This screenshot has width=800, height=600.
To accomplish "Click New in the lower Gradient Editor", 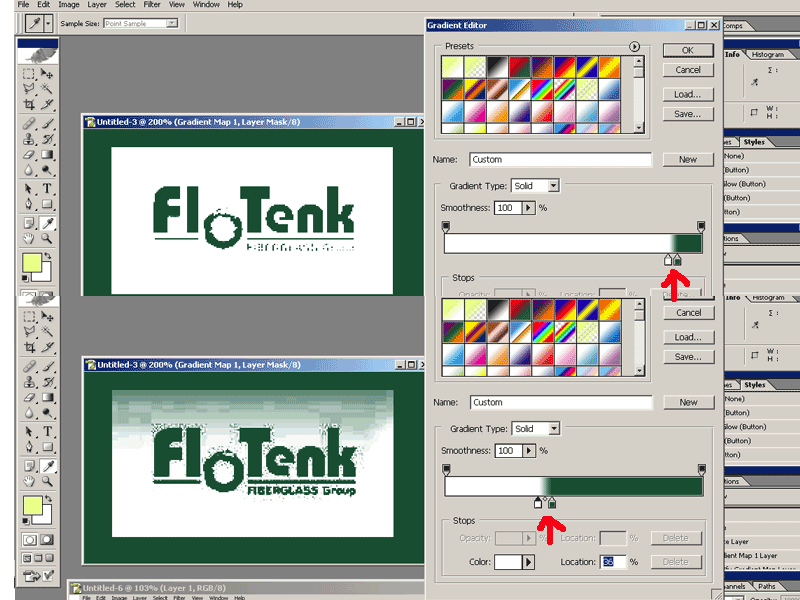I will coord(688,403).
